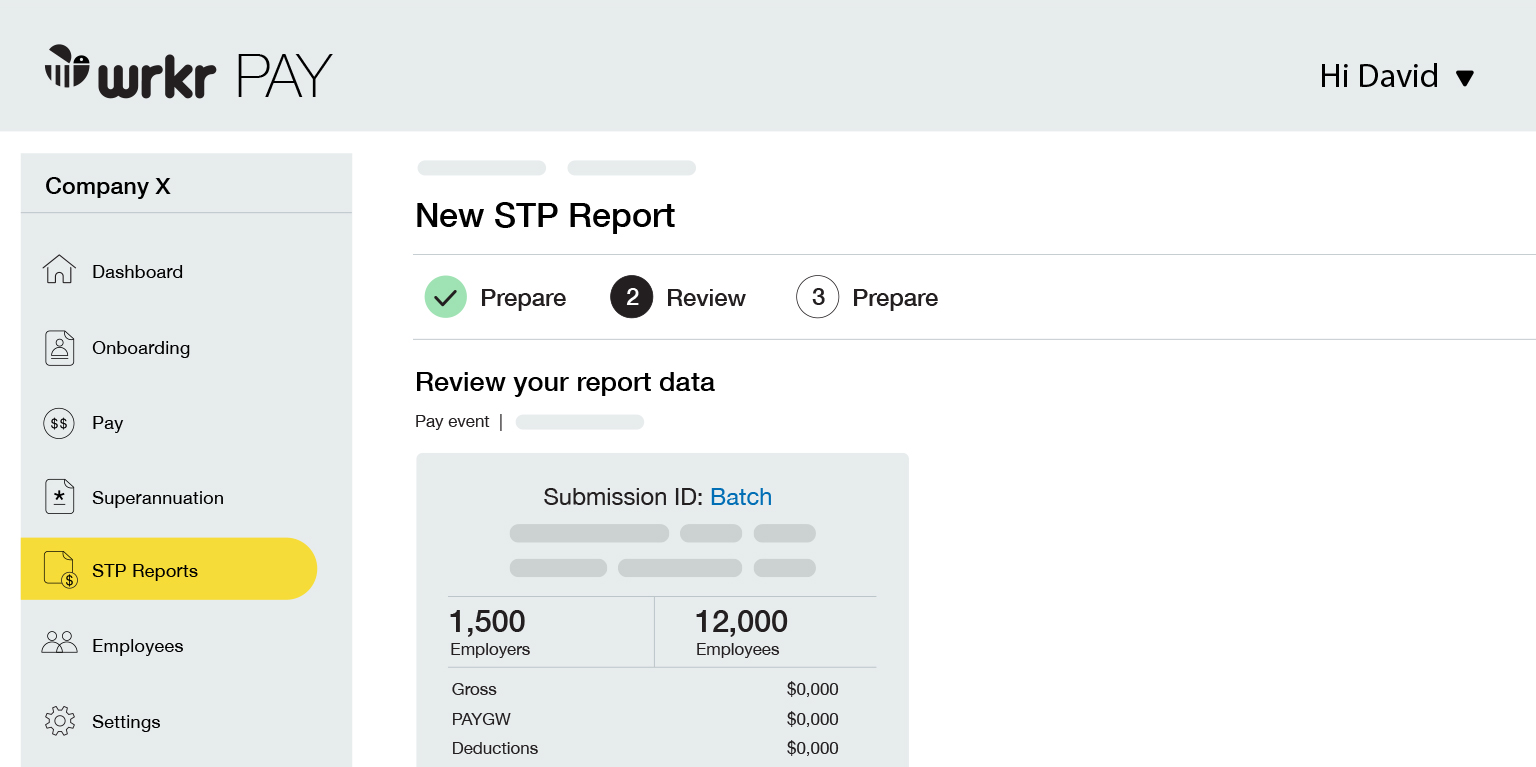Click the Employees people icon
The height and width of the screenshot is (767, 1536).
click(59, 644)
